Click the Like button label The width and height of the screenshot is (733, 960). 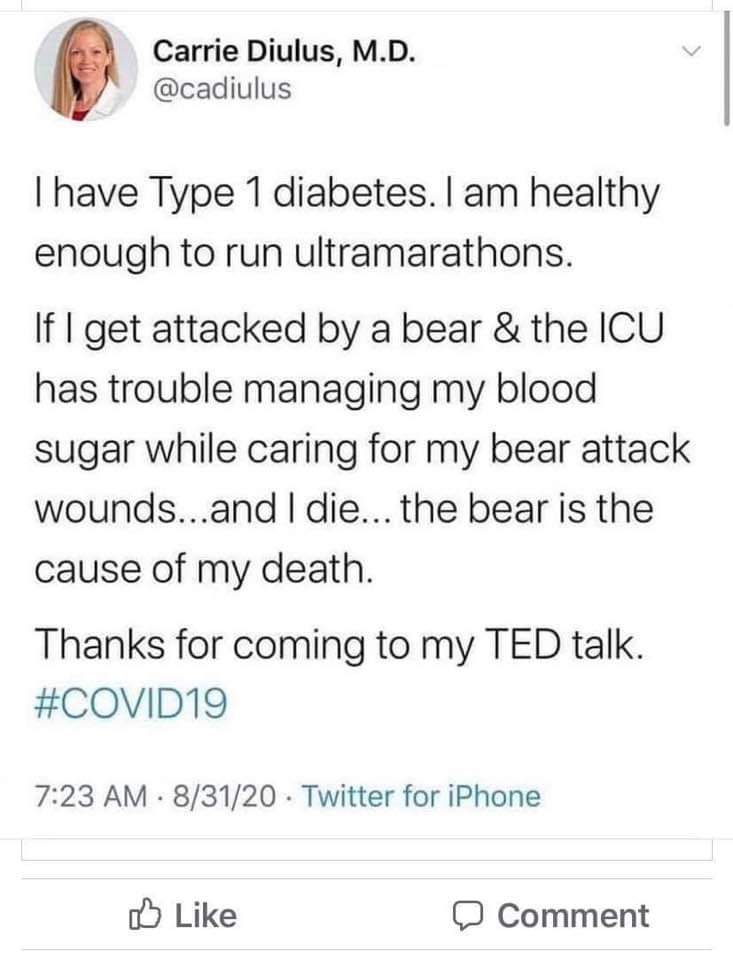click(x=206, y=915)
